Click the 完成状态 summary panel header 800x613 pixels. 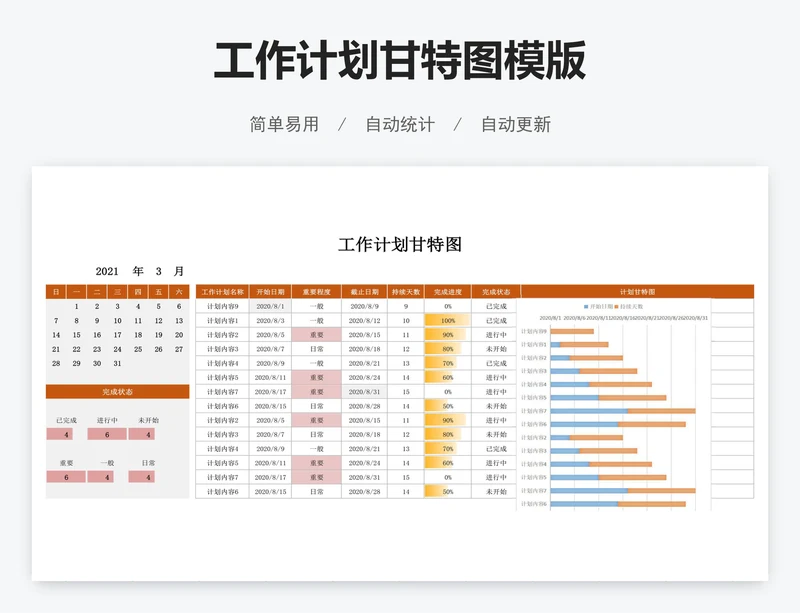click(x=117, y=392)
